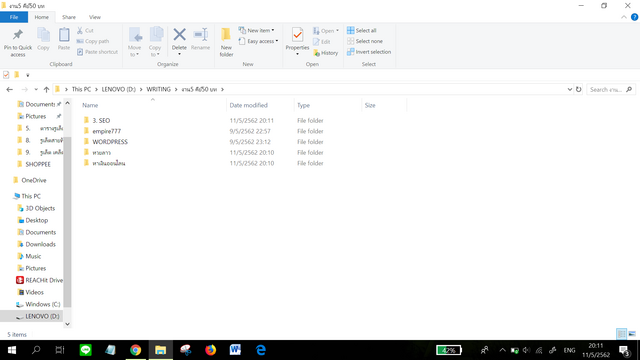Open Google Chrome from taskbar
Image resolution: width=640 pixels, height=360 pixels.
136,350
